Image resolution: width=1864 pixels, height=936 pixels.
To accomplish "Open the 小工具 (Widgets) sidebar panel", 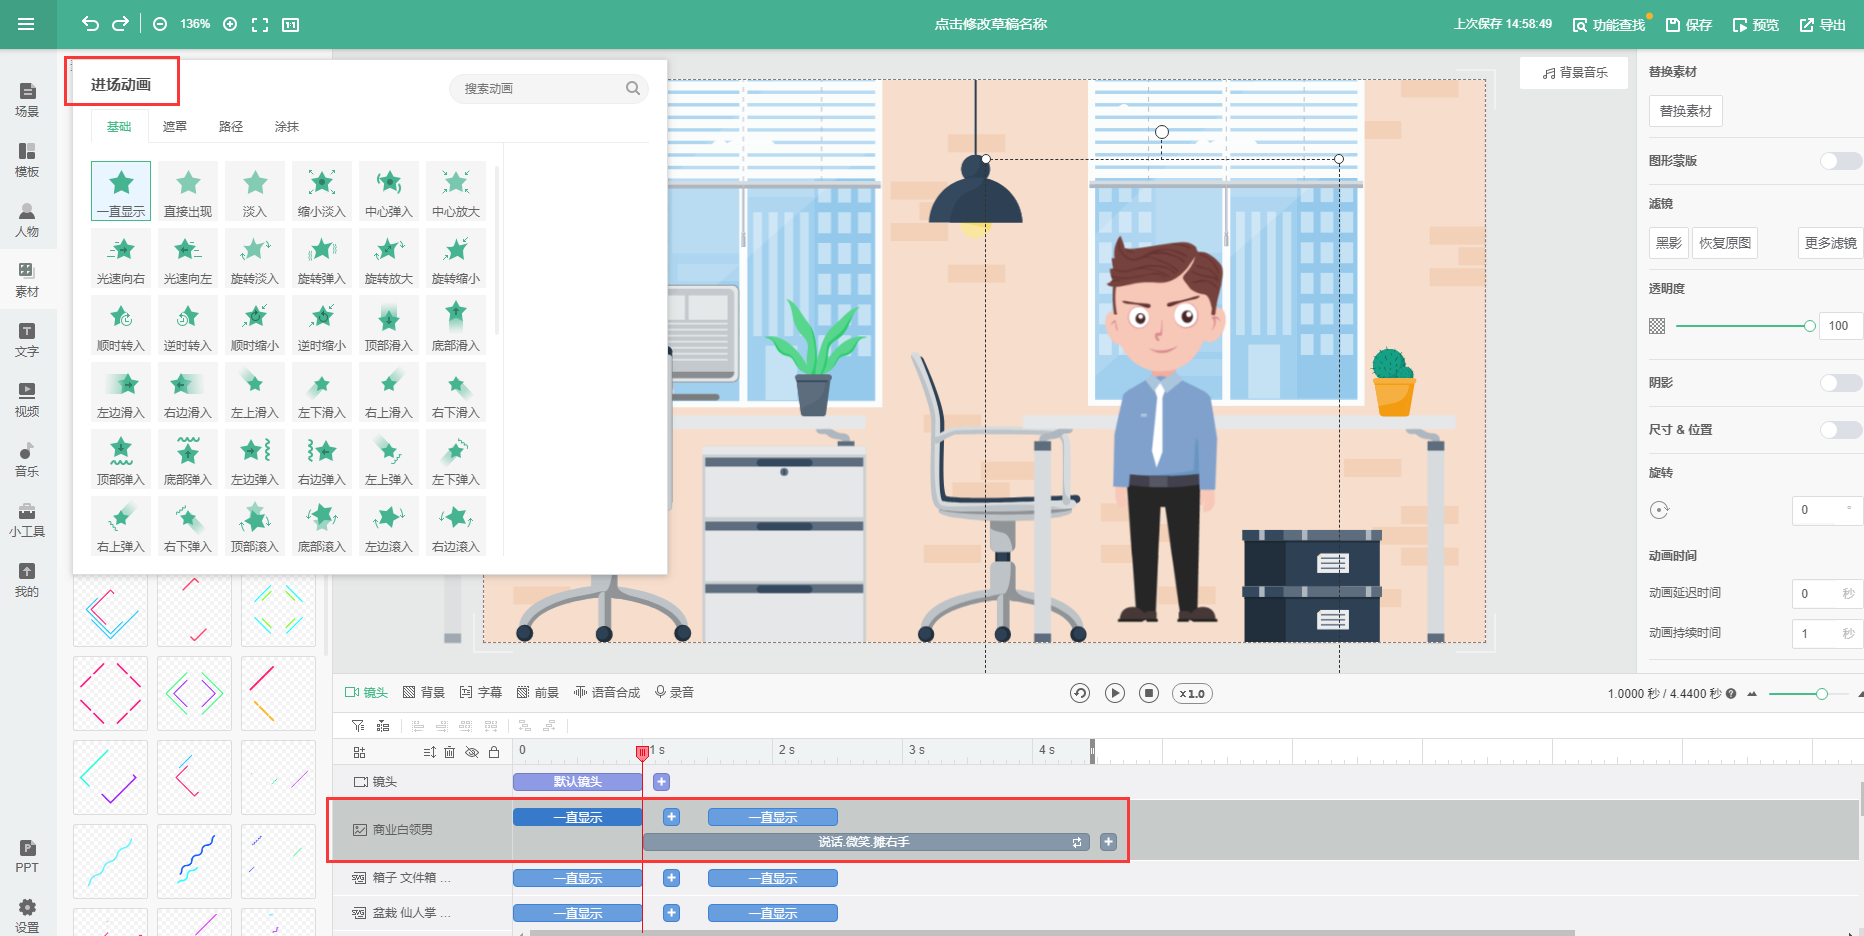I will tap(27, 520).
